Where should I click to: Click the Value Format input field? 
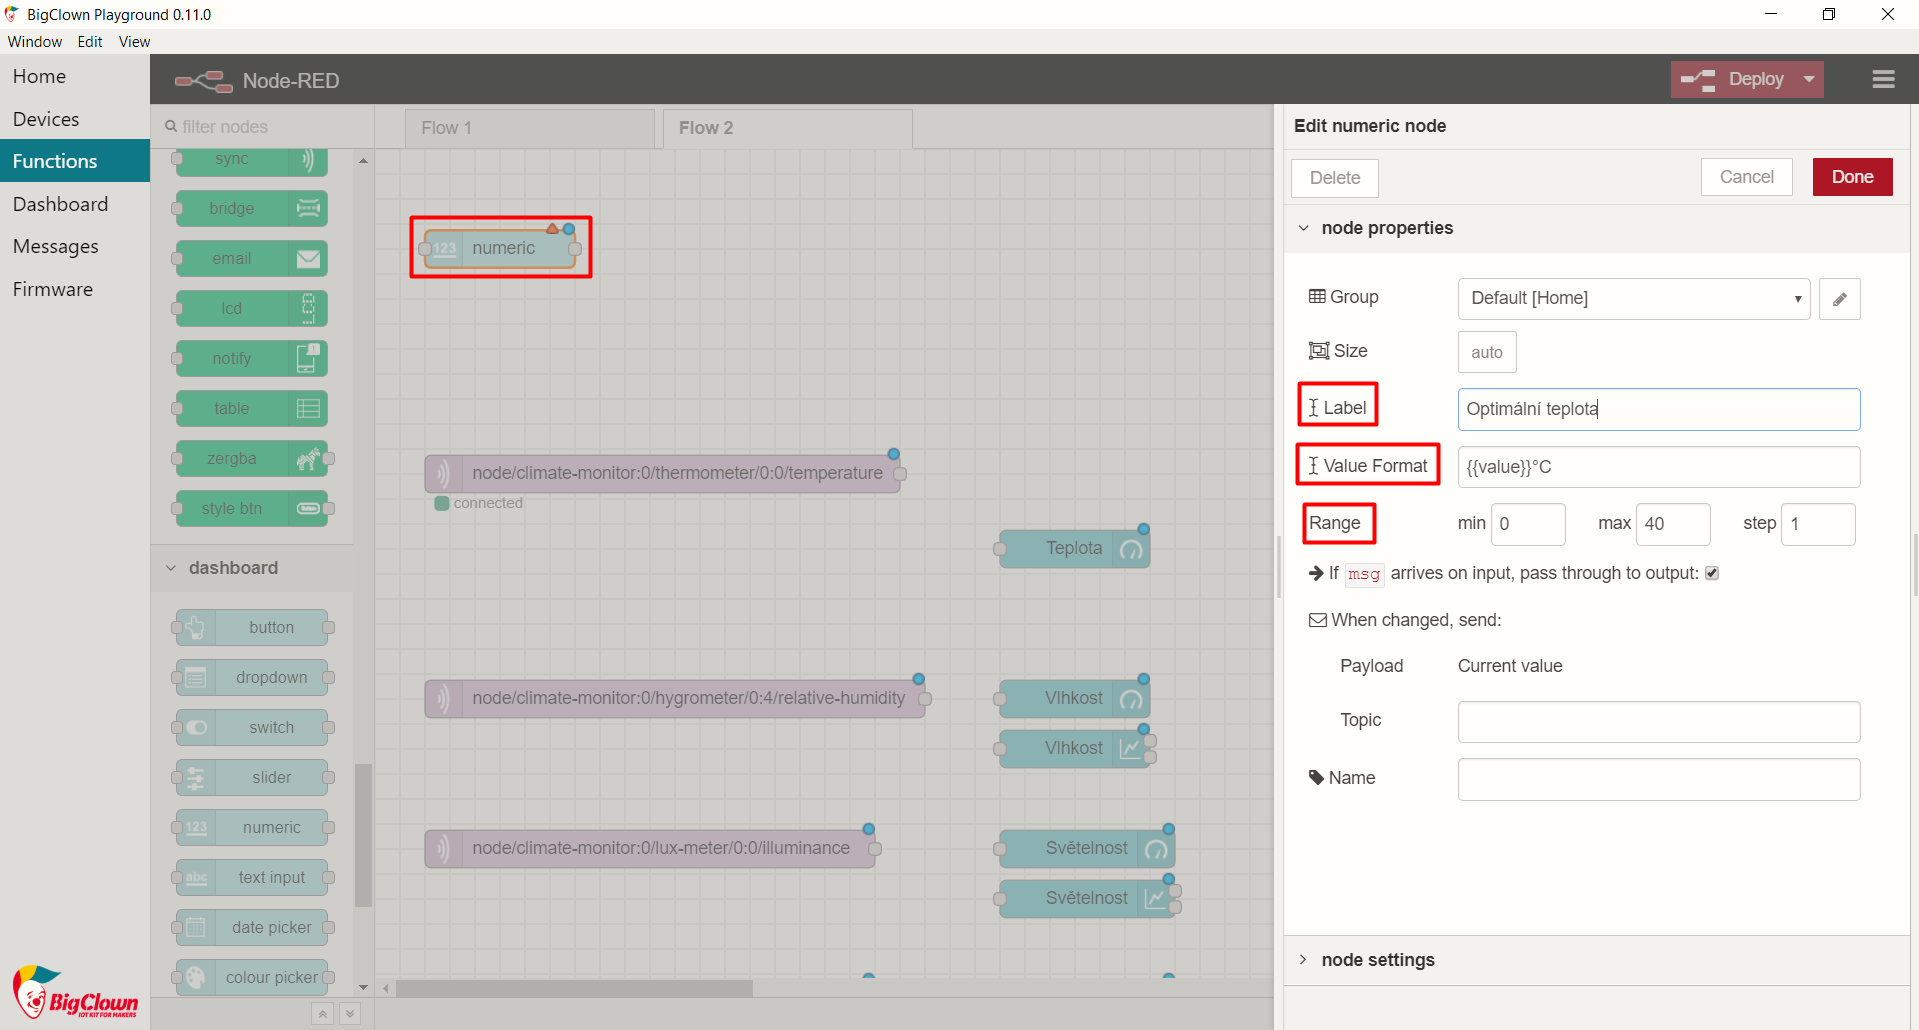click(1659, 467)
